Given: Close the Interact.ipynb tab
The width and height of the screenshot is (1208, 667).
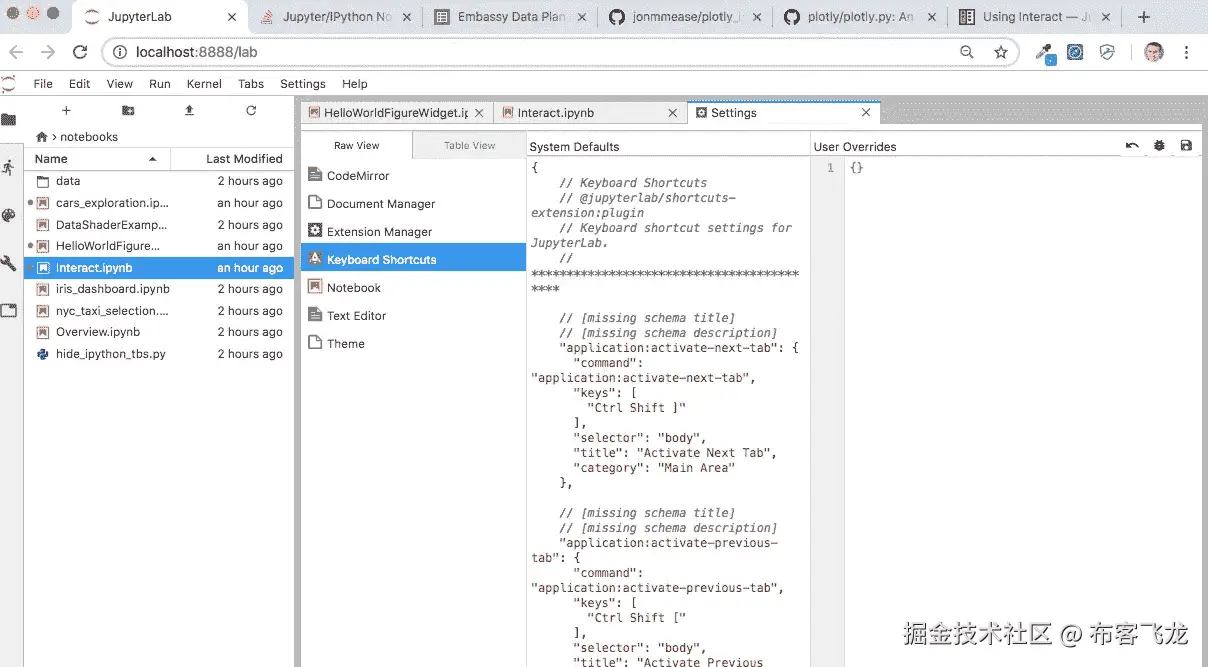Looking at the screenshot, I should (673, 113).
